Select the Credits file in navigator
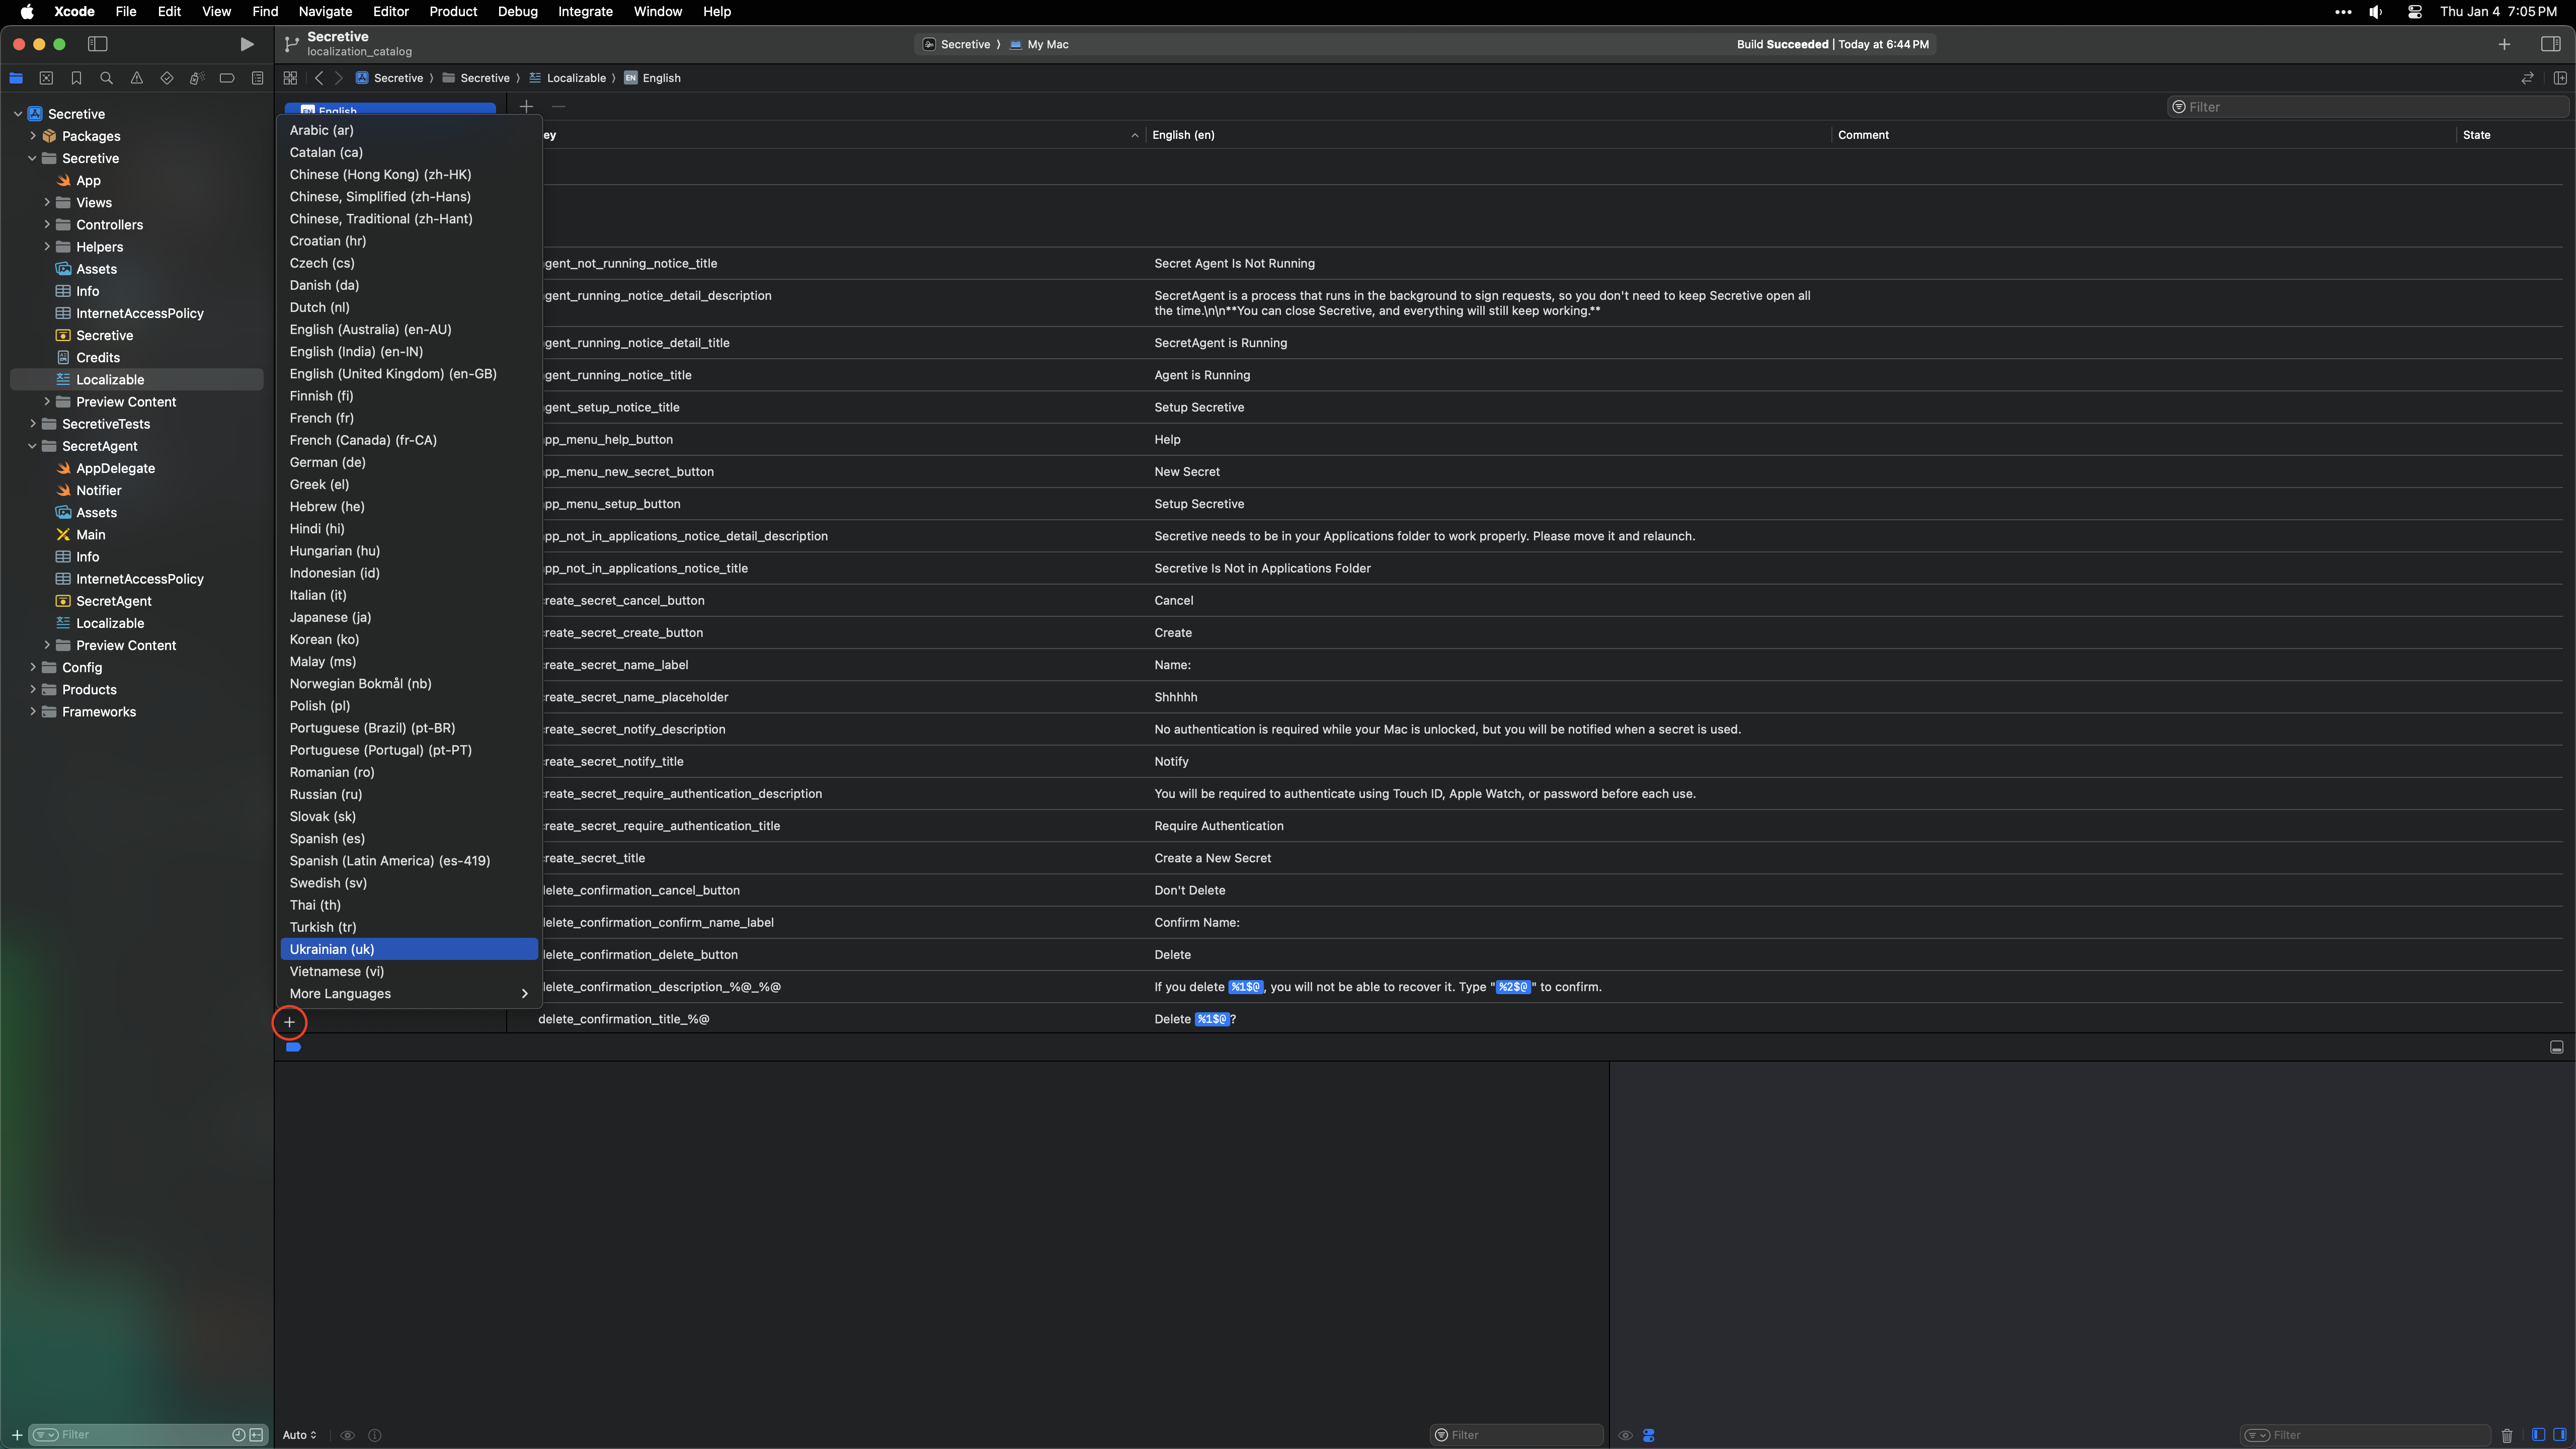The image size is (2576, 1449). pyautogui.click(x=98, y=358)
